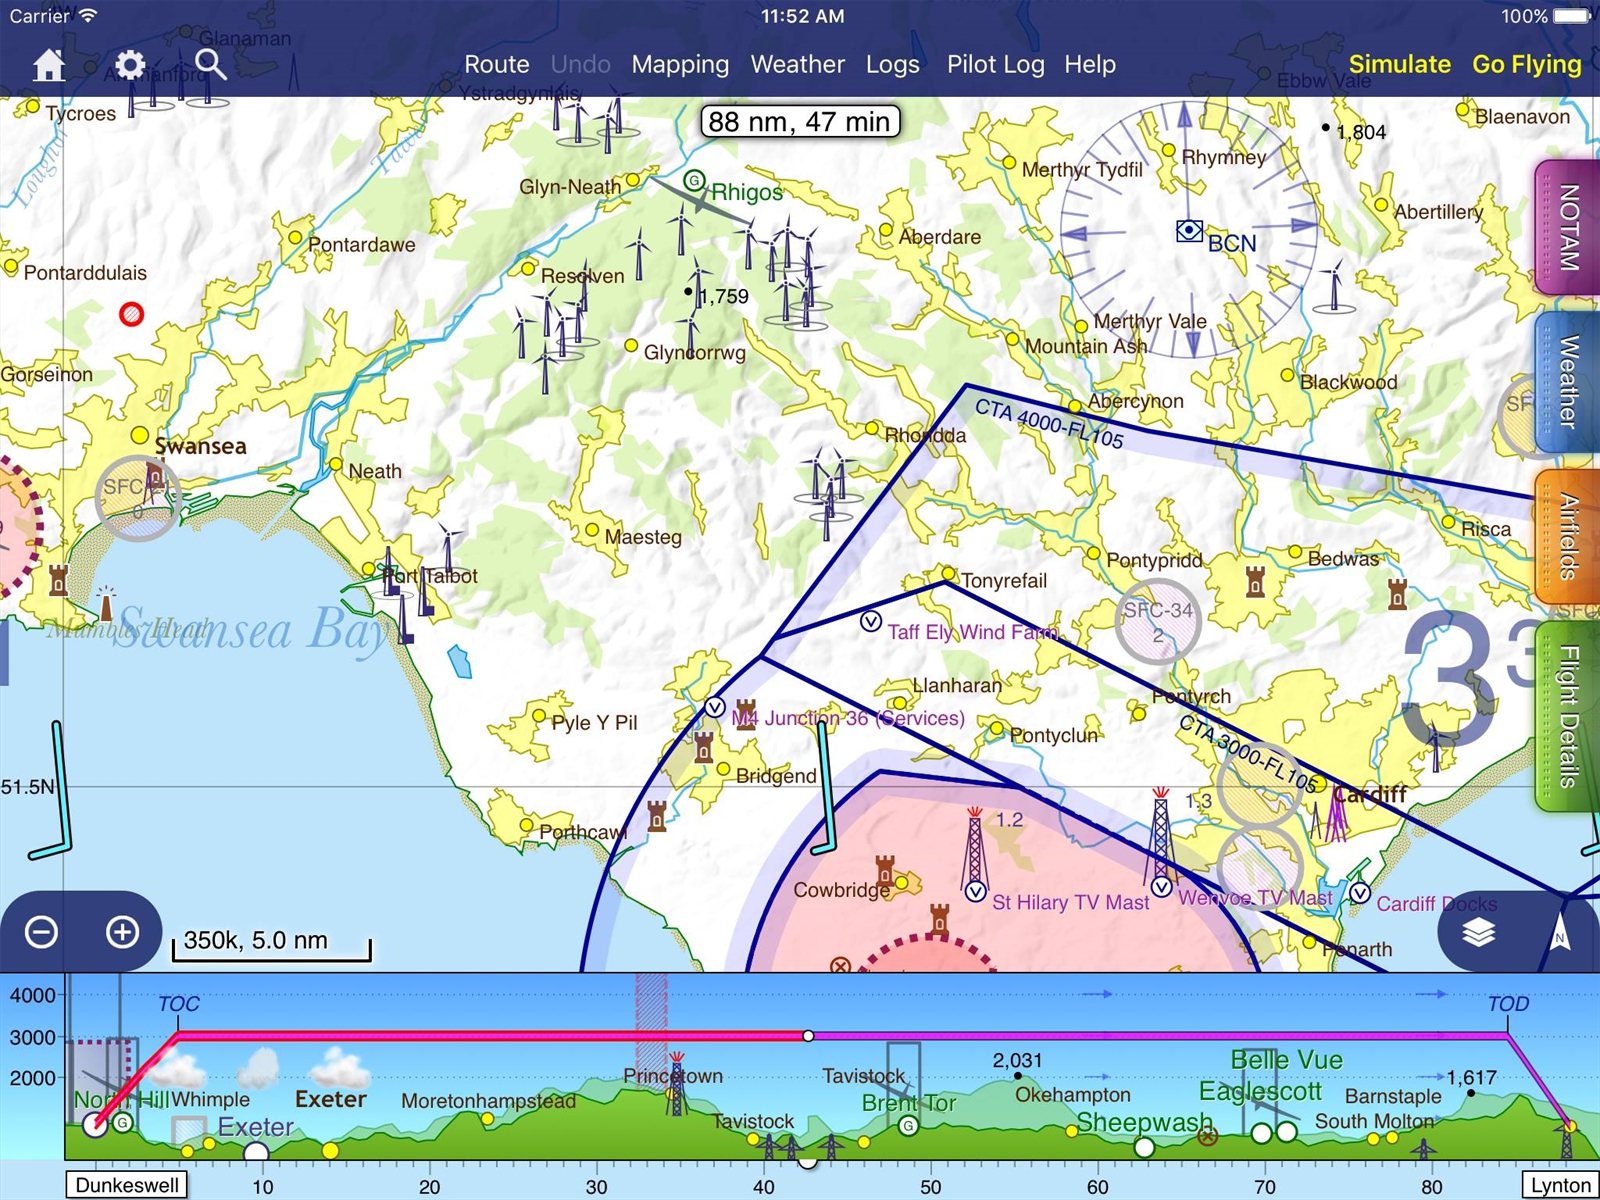Tap the CTA 3000-FL105 airspace label
Screen dimensions: 1600x1200
coord(1248,753)
